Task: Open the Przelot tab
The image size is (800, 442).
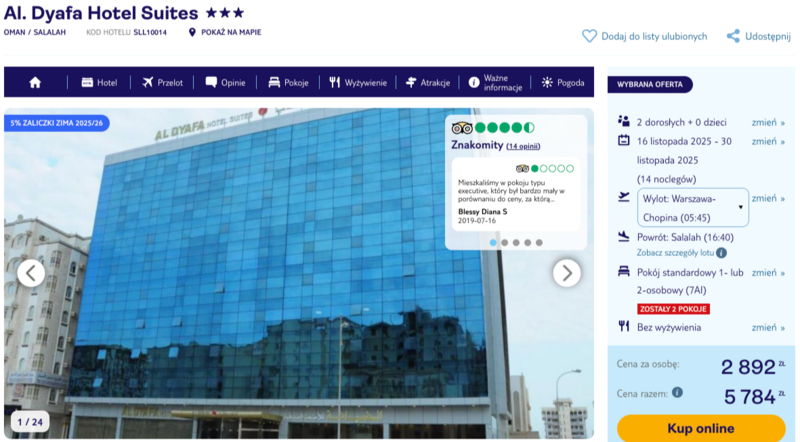Action: 162,82
